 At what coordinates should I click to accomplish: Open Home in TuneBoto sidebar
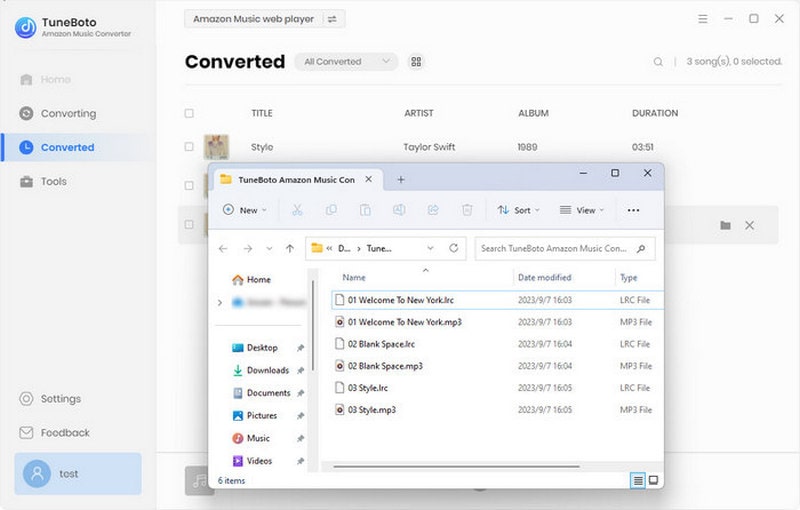[x=46, y=80]
